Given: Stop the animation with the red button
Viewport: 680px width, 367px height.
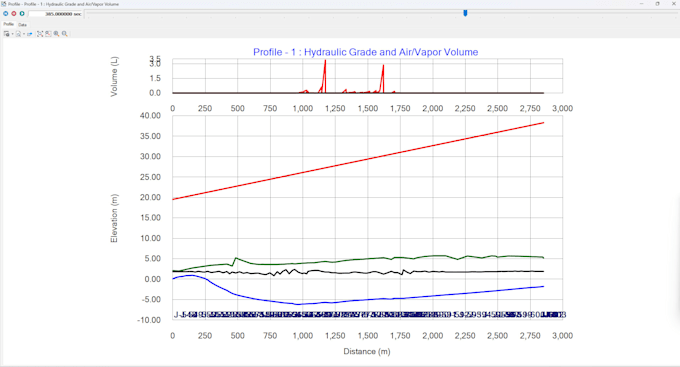Looking at the screenshot, I should point(14,13).
